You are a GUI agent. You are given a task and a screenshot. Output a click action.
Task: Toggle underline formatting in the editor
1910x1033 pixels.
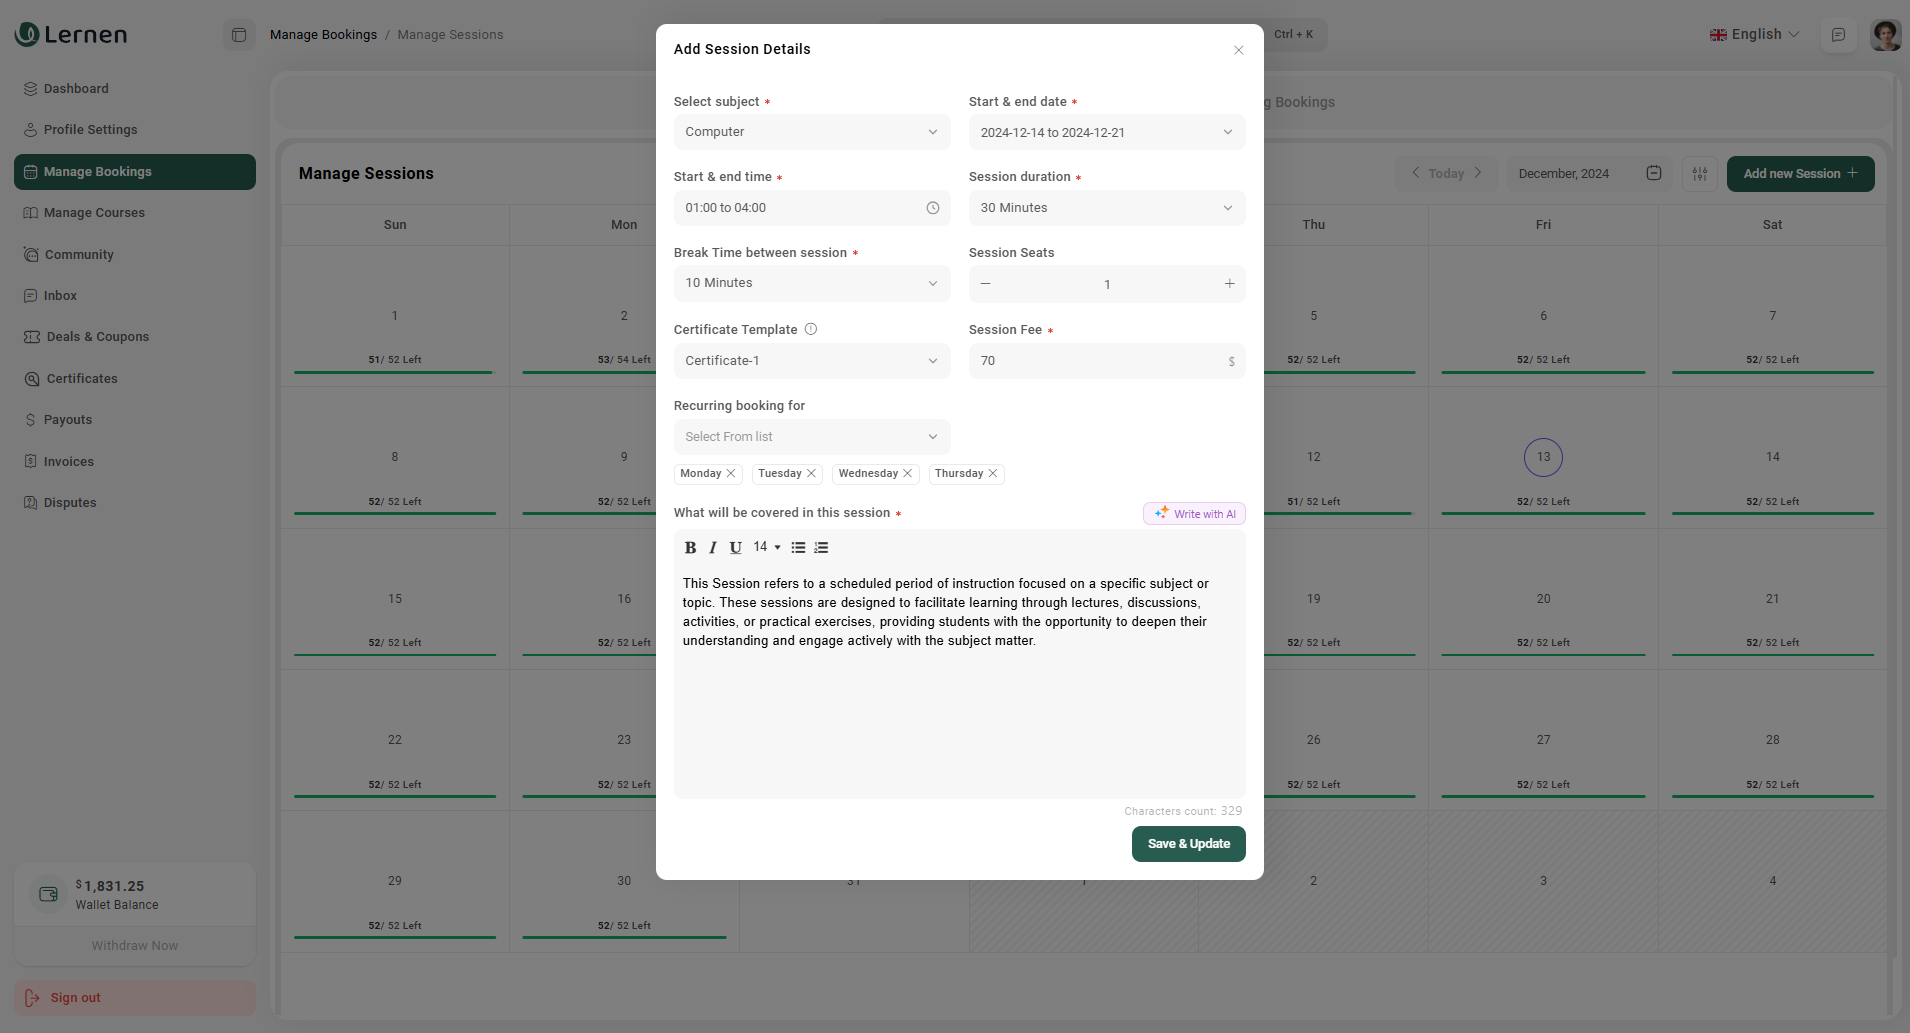[736, 548]
